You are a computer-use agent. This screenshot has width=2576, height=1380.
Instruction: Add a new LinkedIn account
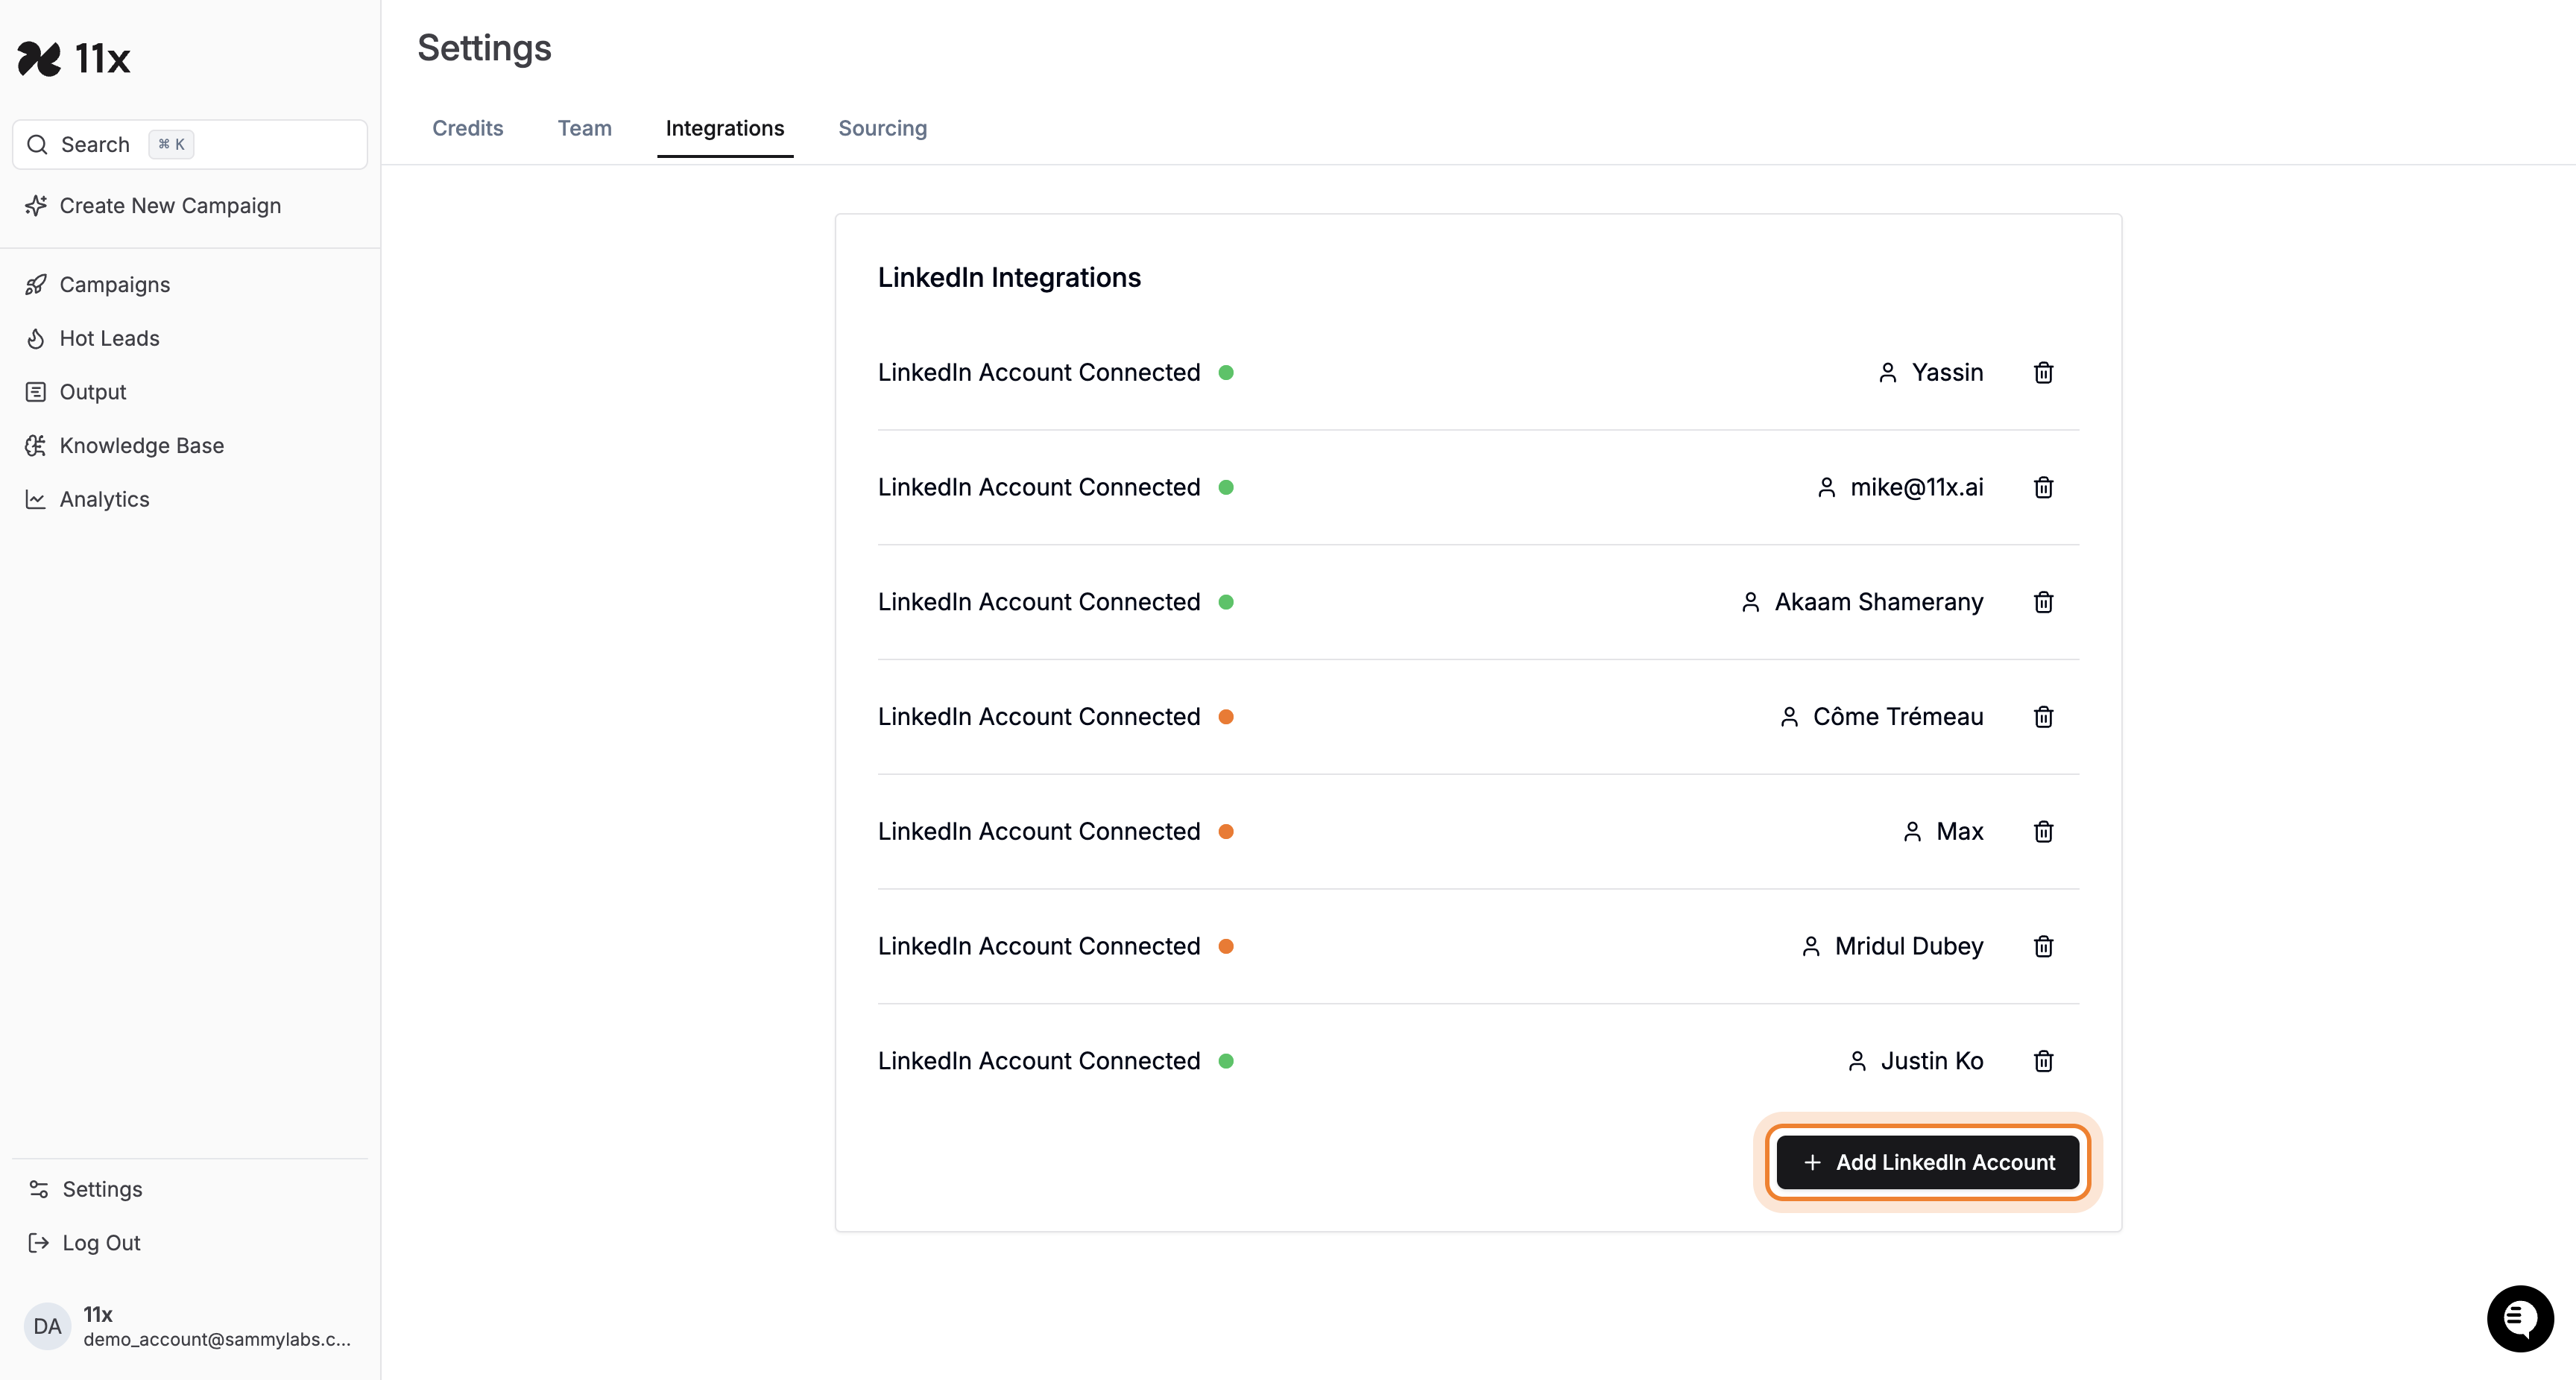pos(1928,1163)
